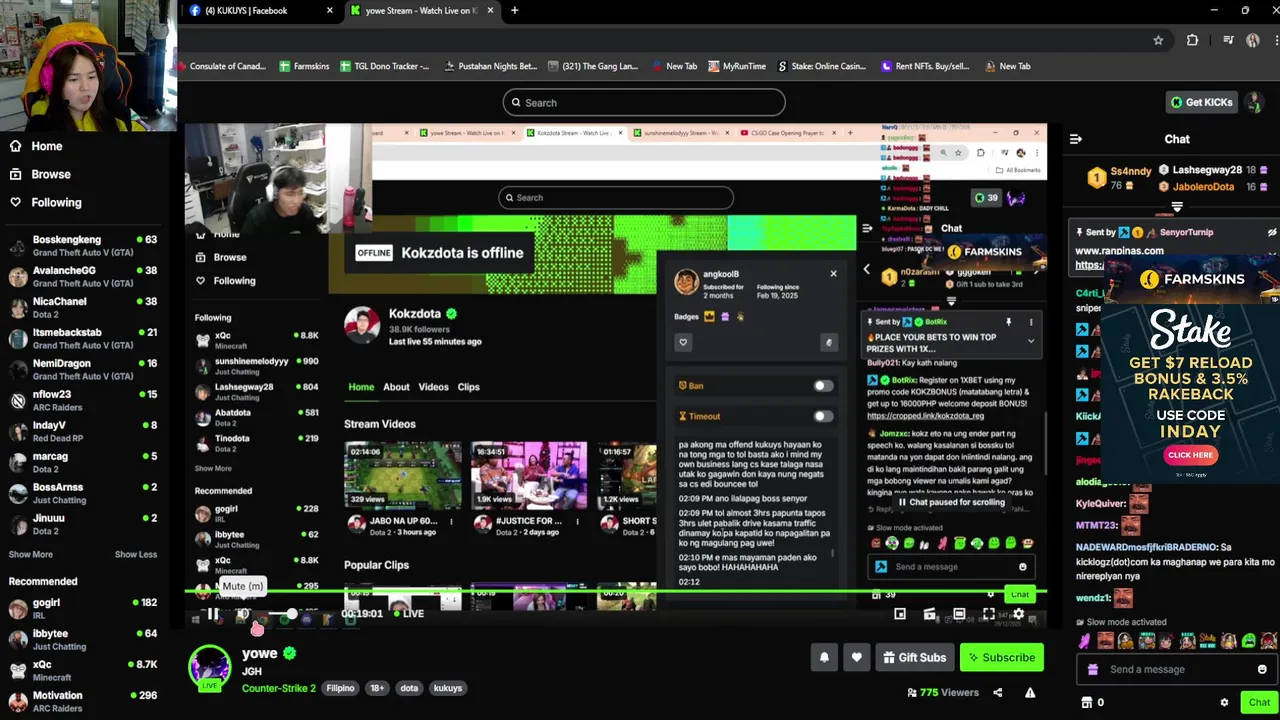Viewport: 1280px width, 720px height.
Task: Select the About tab on Kokzdota page
Action: click(396, 387)
